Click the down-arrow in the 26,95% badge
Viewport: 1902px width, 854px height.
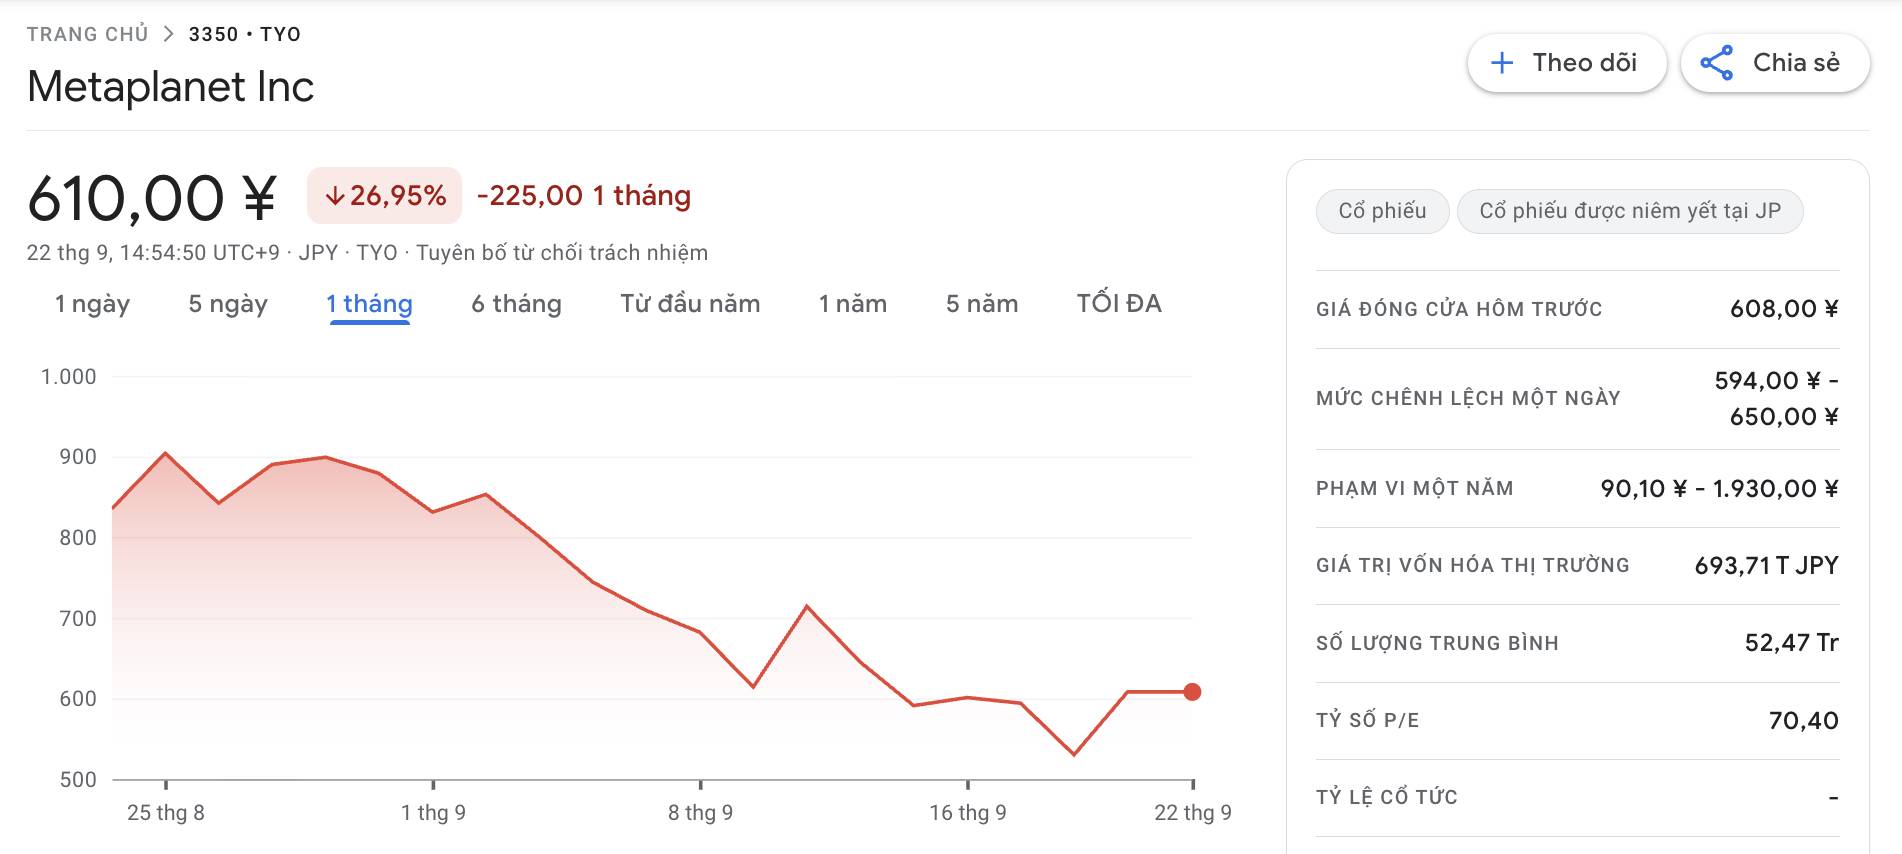pos(335,196)
